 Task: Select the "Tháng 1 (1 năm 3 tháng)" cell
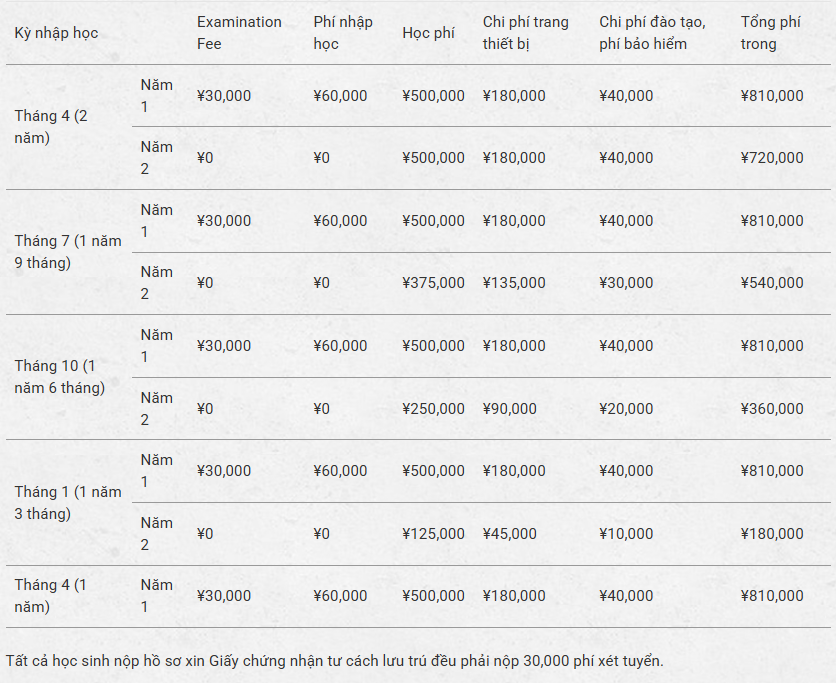(x=67, y=503)
